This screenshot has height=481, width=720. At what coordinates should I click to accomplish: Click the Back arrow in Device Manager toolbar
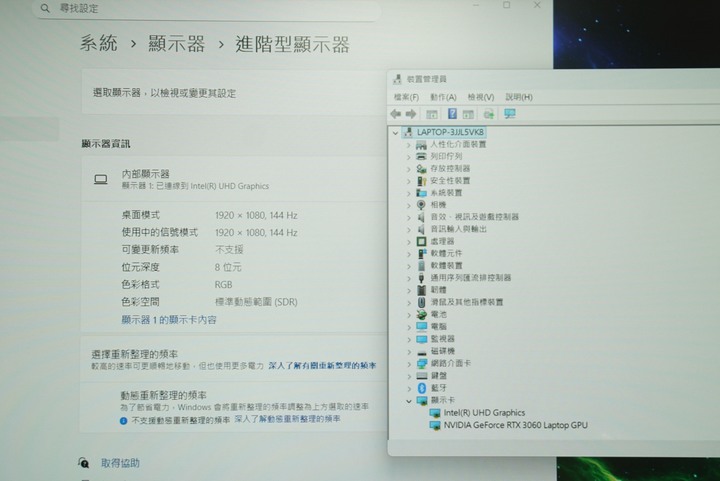[x=395, y=114]
